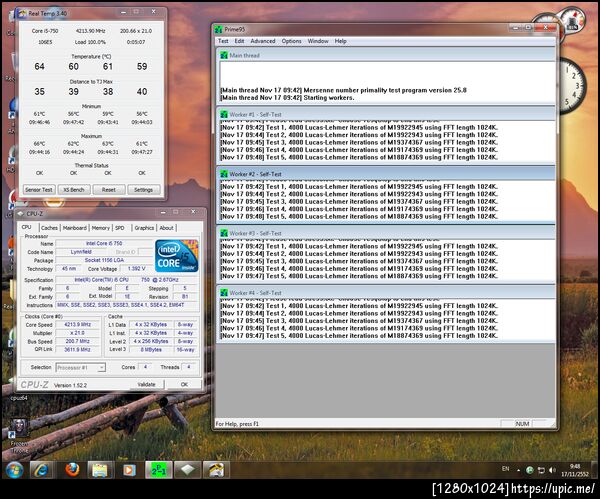The image size is (600, 499).
Task: Switch to the Graphics tab in CPU-Z
Action: pyautogui.click(x=144, y=228)
